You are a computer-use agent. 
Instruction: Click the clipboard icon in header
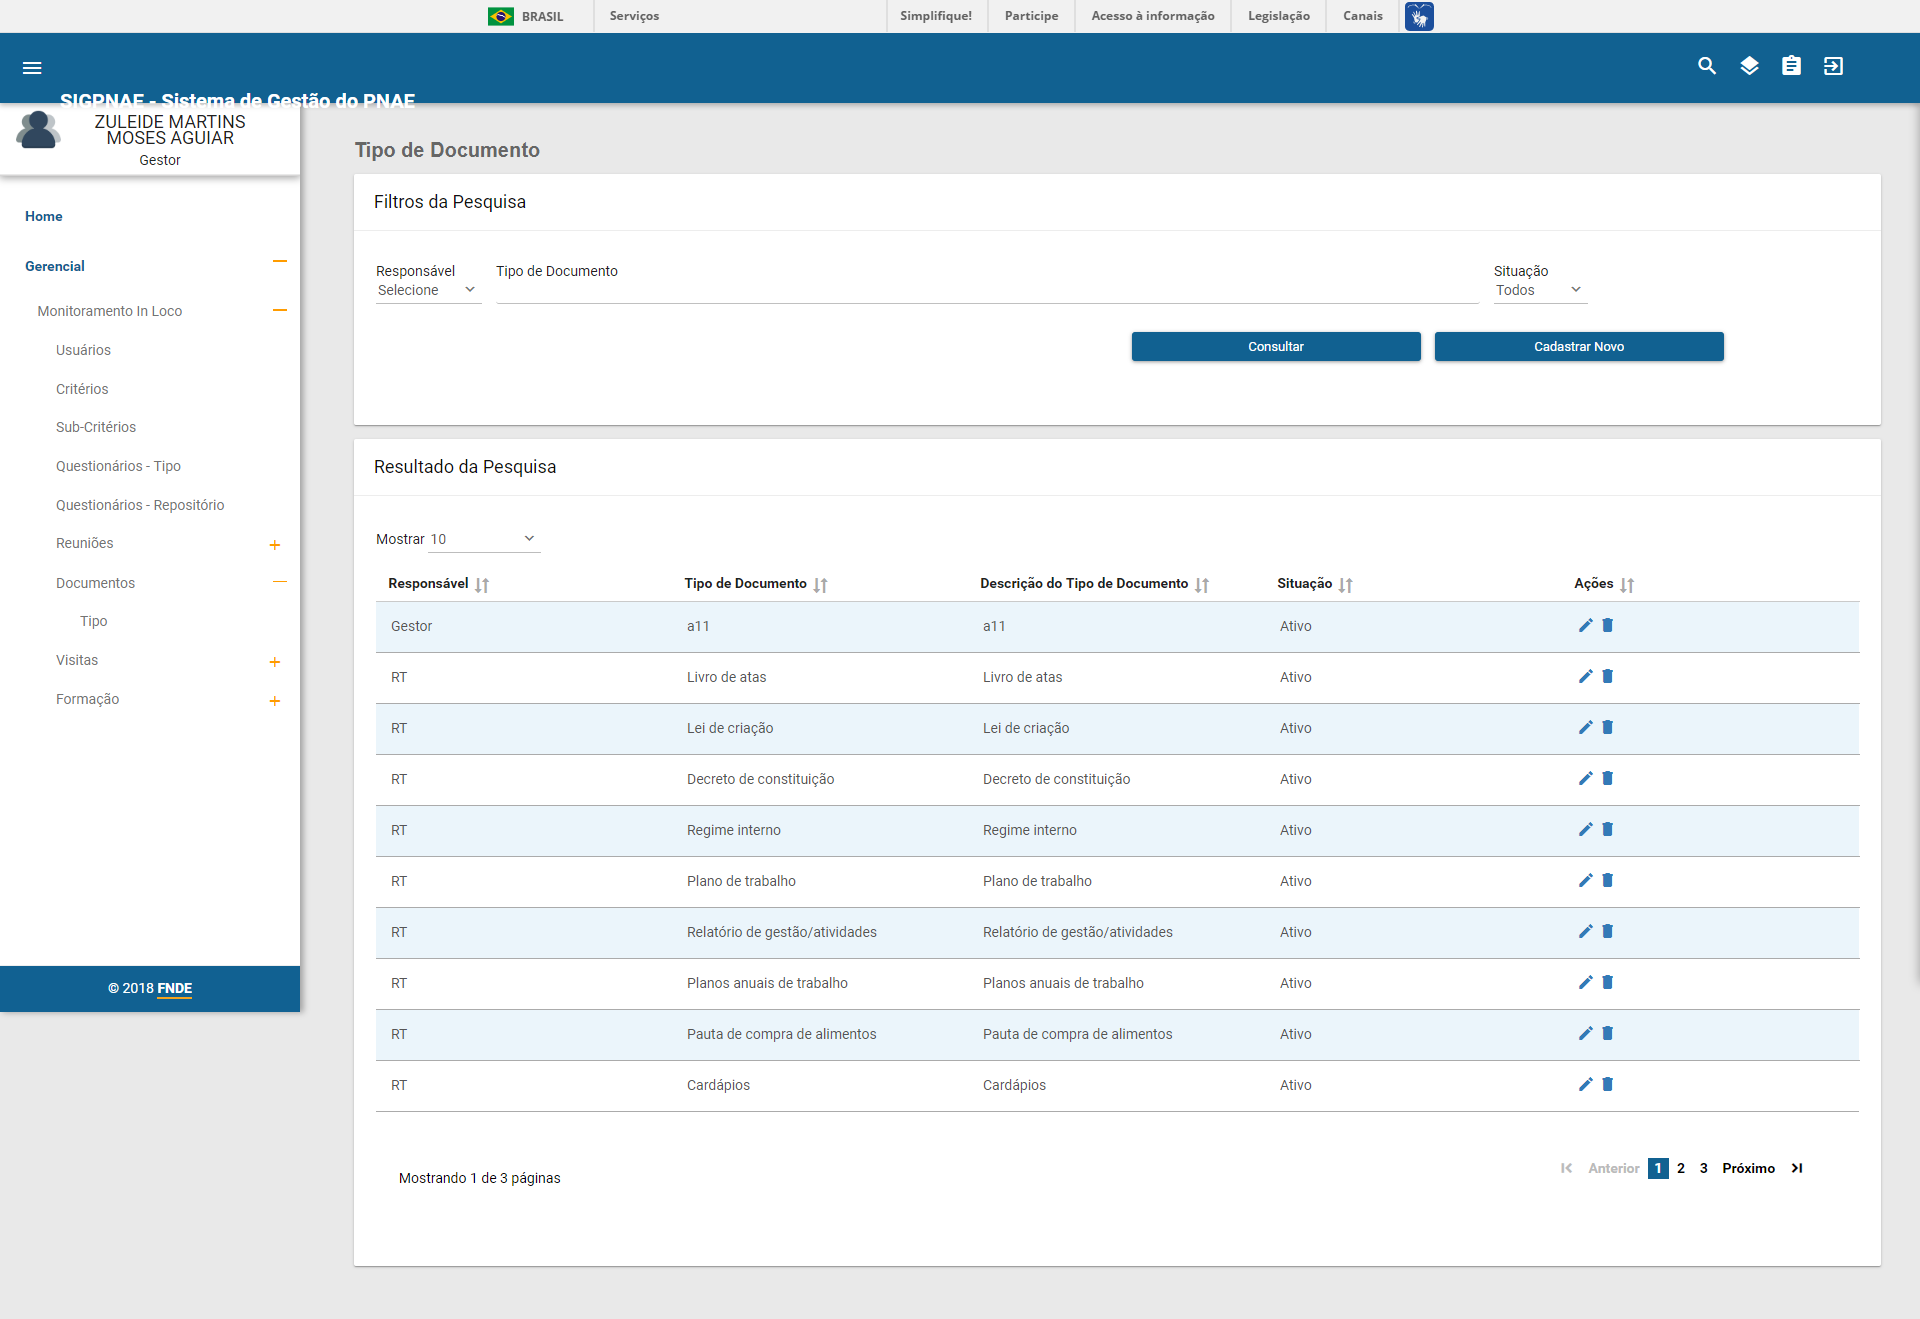point(1791,66)
